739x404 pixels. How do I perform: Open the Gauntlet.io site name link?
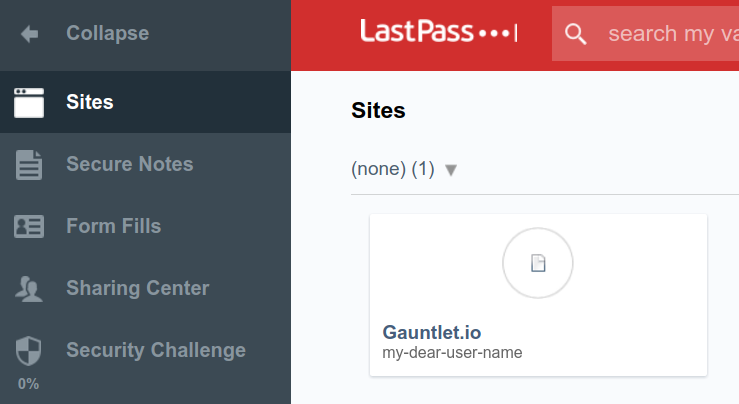point(432,332)
